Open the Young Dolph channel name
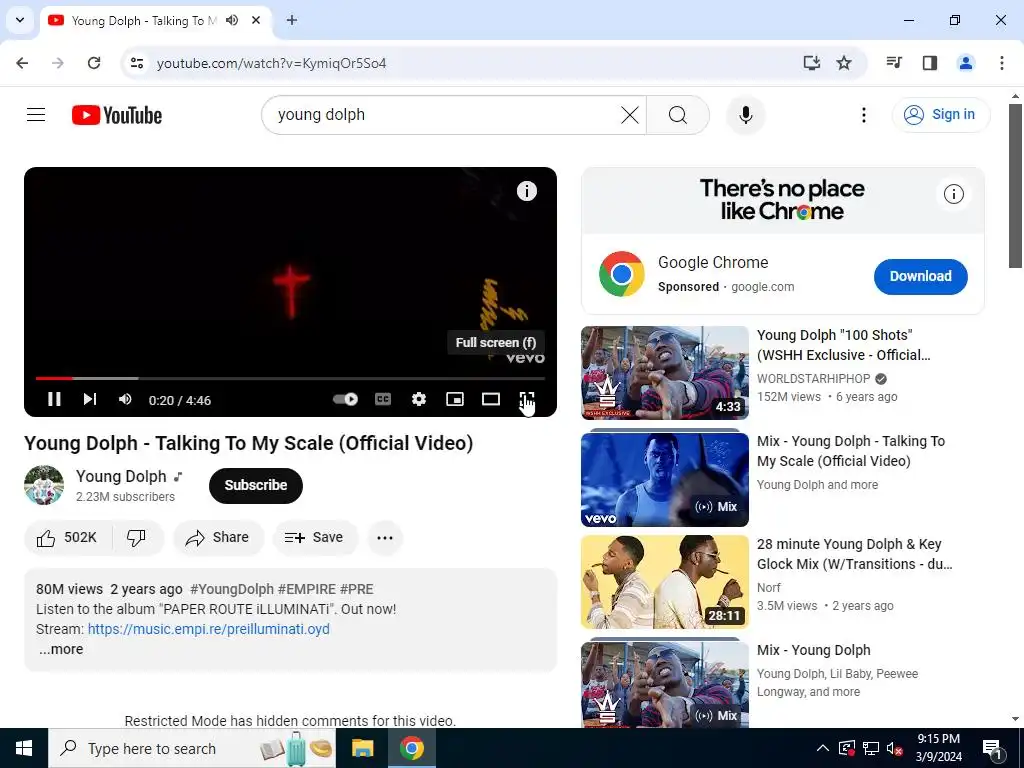 [121, 476]
